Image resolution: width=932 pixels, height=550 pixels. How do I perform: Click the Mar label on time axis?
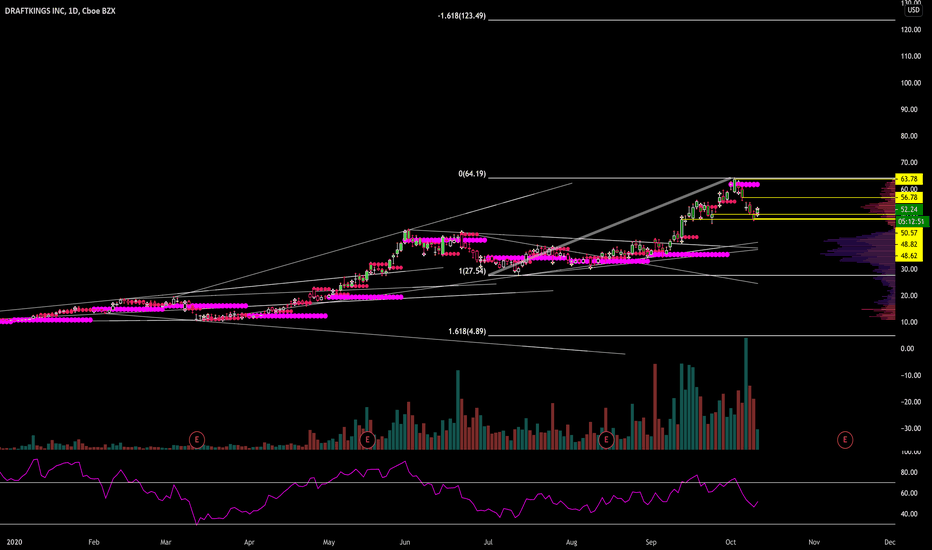coord(166,542)
